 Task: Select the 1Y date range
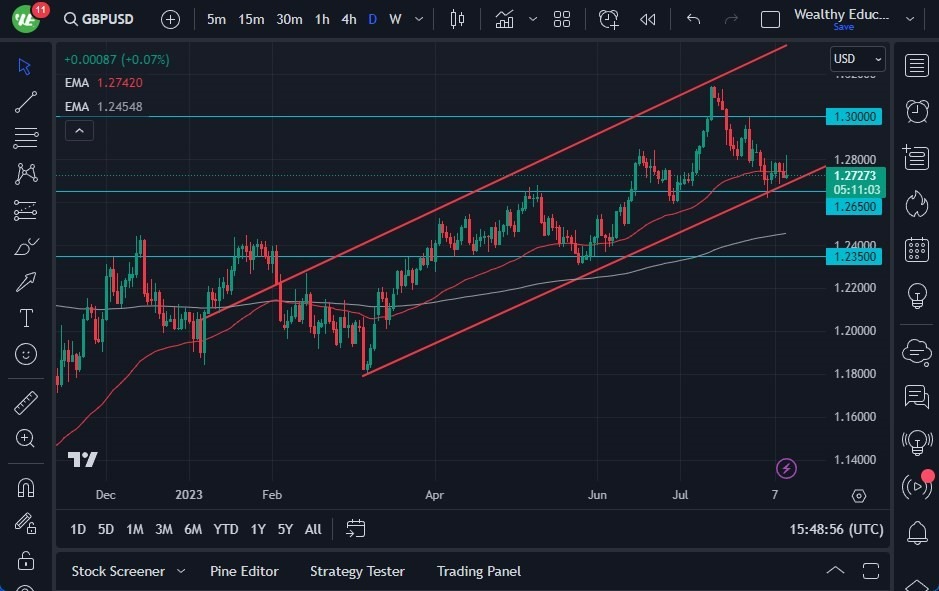[x=257, y=529]
